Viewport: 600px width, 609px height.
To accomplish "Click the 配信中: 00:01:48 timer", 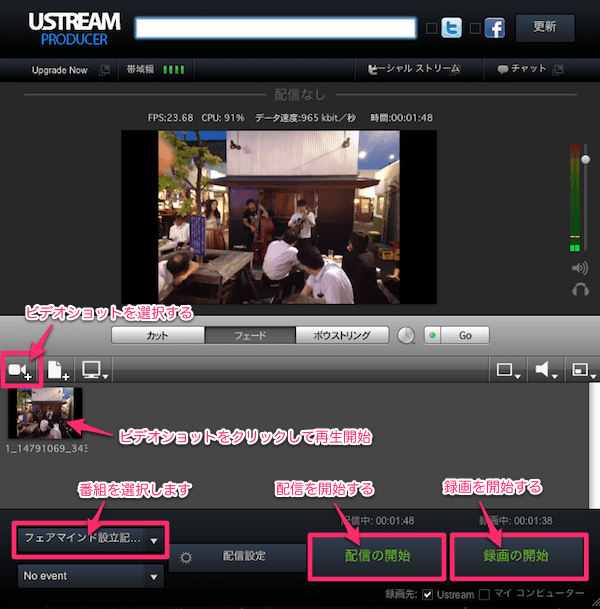I will pyautogui.click(x=377, y=520).
